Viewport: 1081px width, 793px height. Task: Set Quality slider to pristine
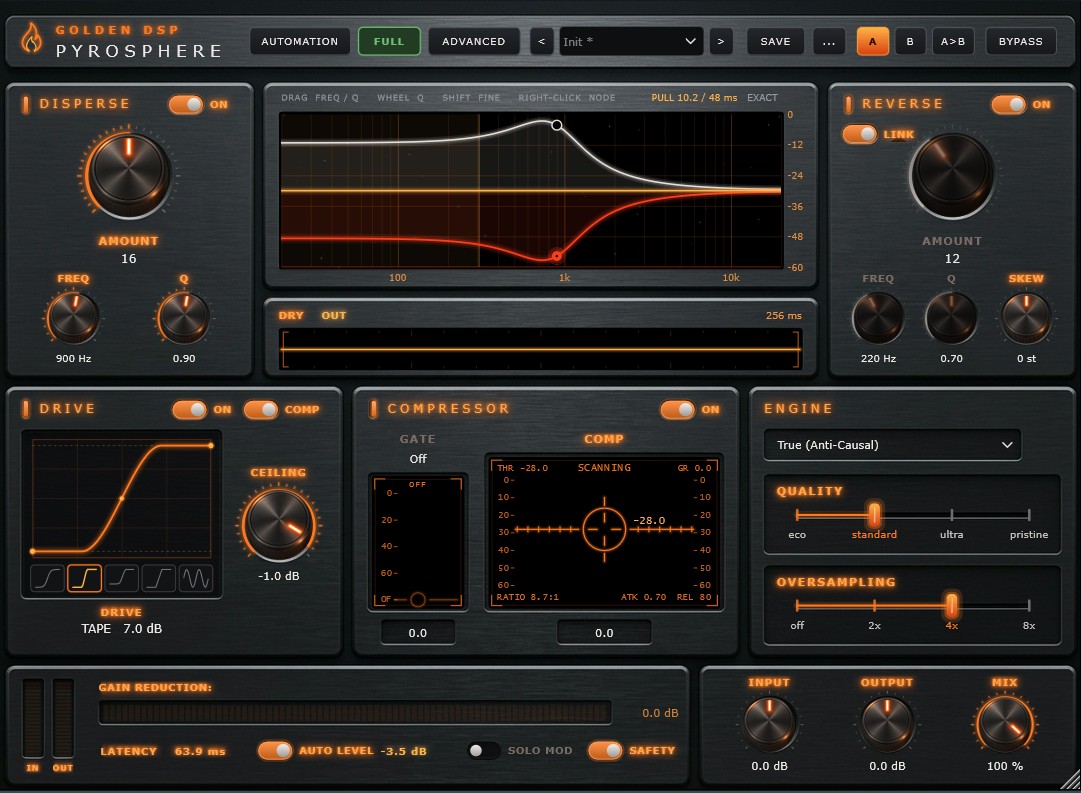pos(1029,514)
